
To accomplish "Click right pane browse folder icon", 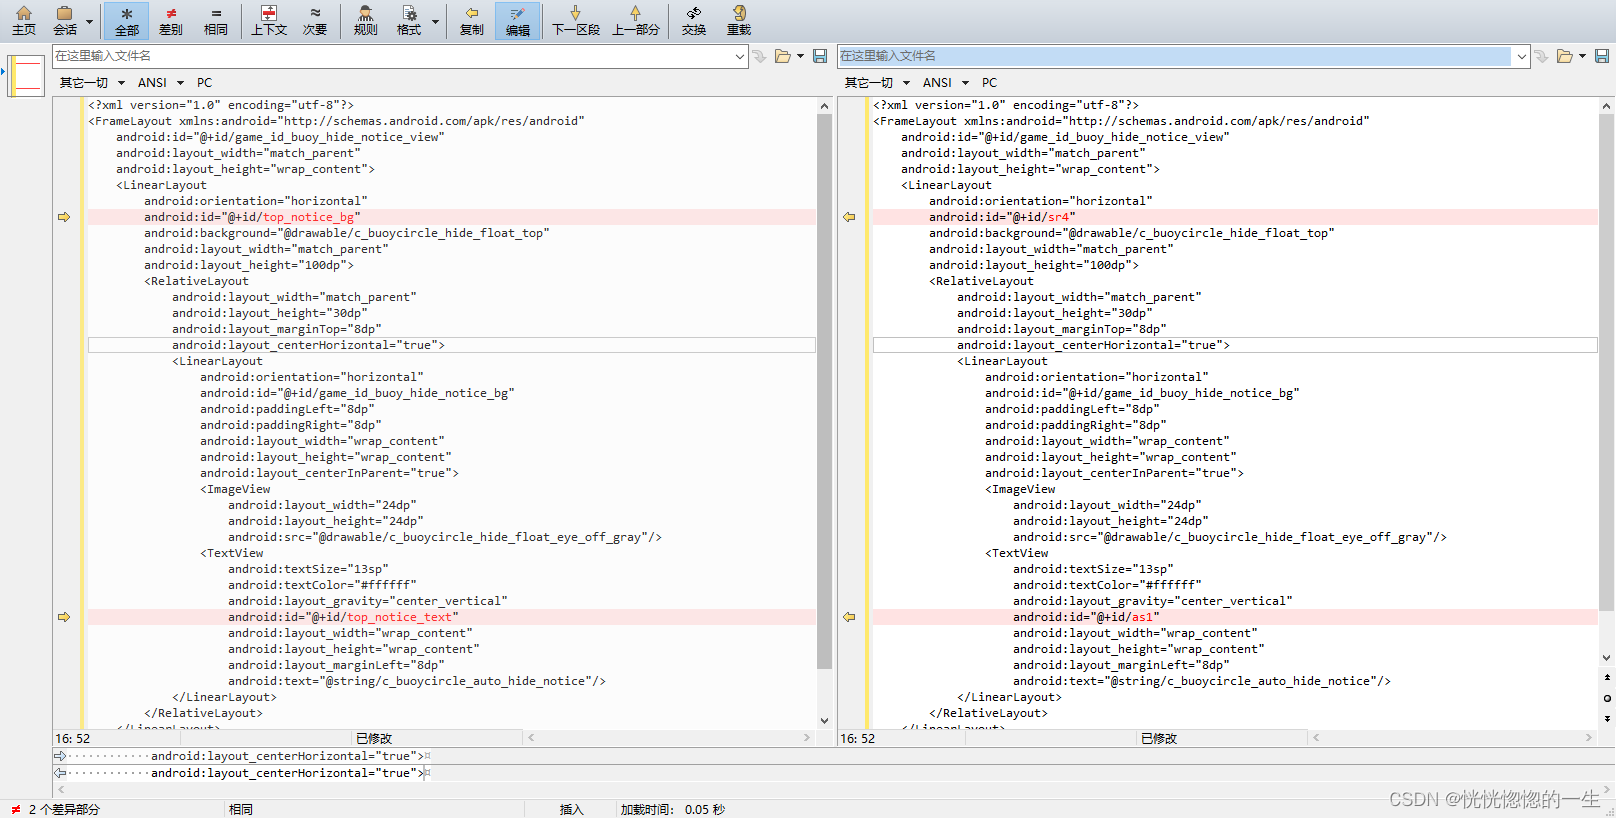I will click(1564, 56).
